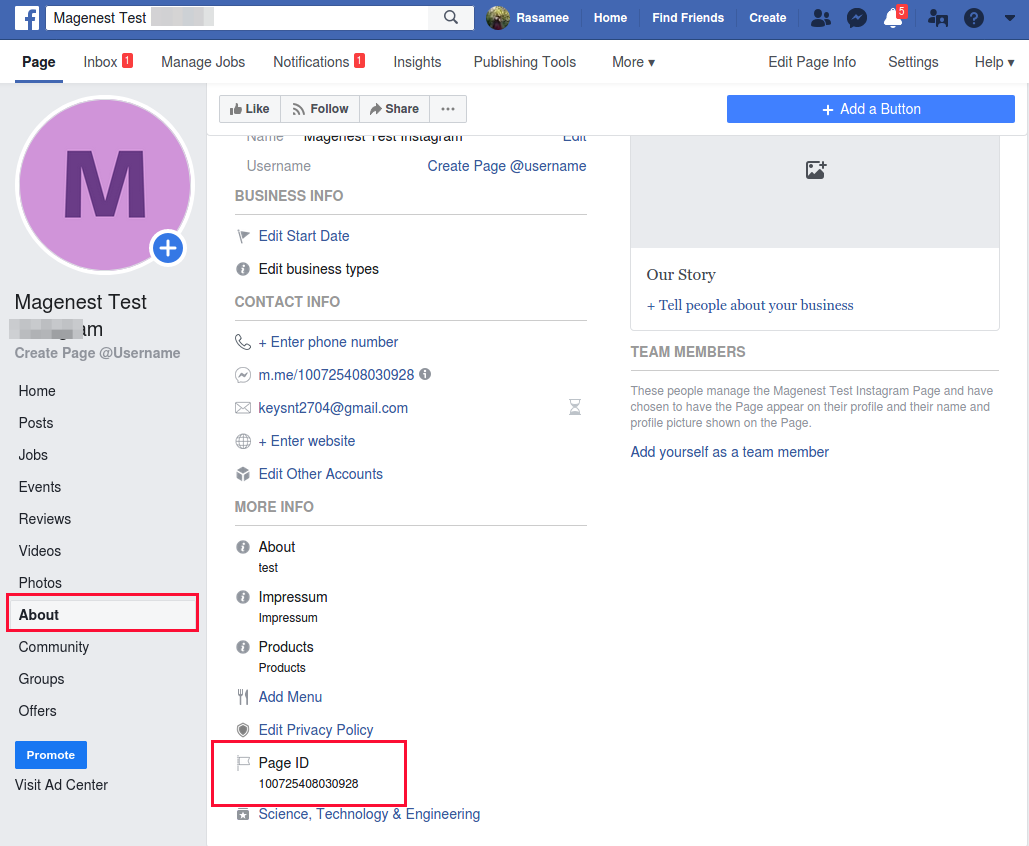The height and width of the screenshot is (846, 1029).
Task: Select Community in the left sidebar
Action: [x=54, y=647]
